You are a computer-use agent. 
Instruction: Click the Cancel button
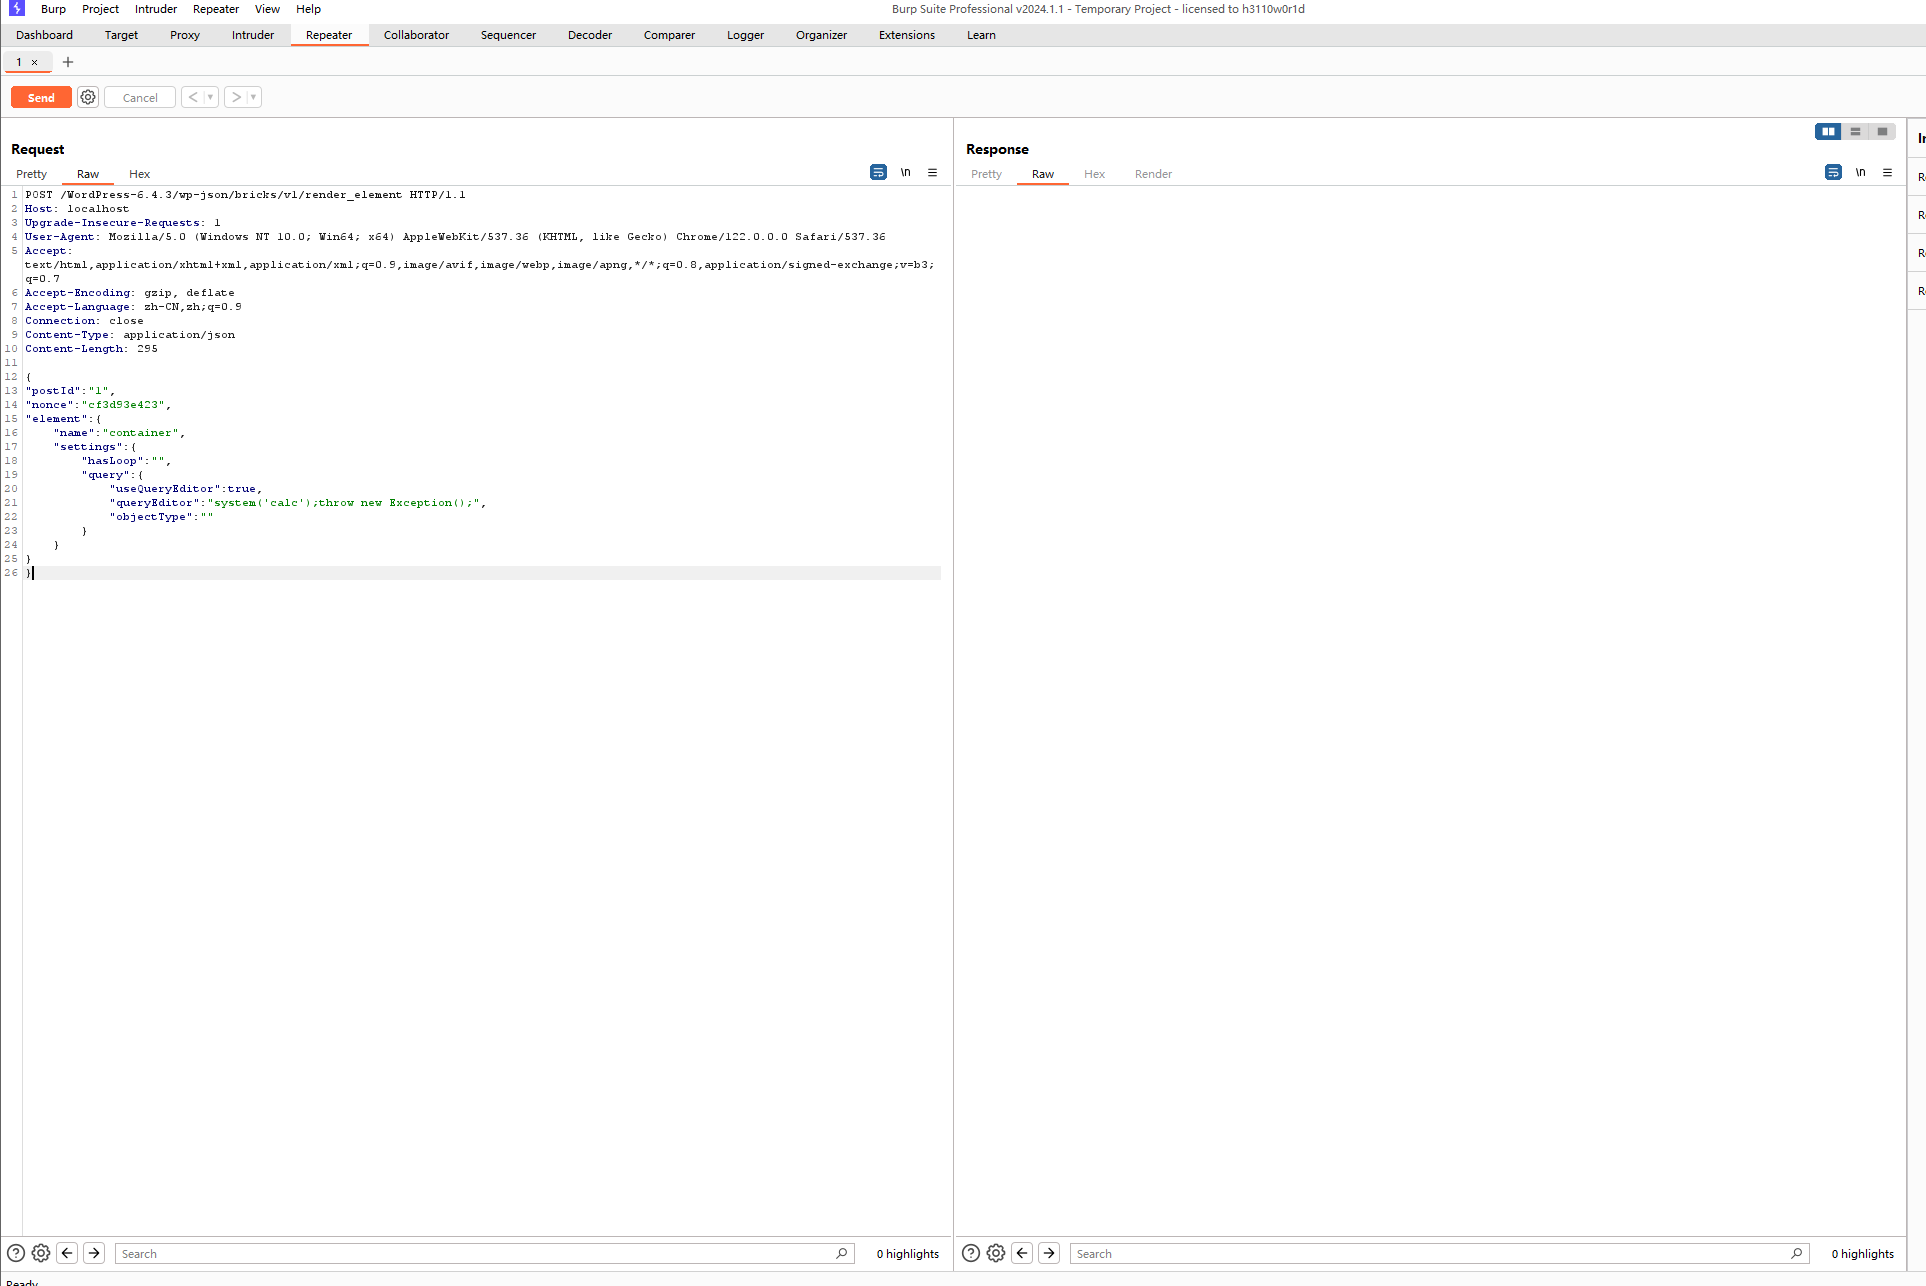pos(140,97)
